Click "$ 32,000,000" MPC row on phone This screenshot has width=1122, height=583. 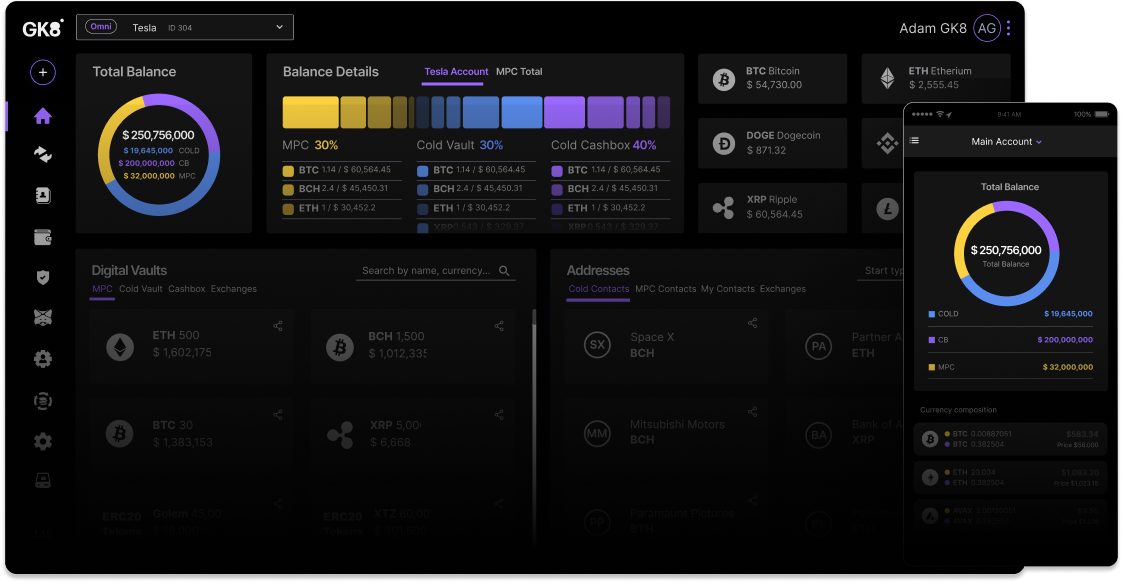point(1010,367)
